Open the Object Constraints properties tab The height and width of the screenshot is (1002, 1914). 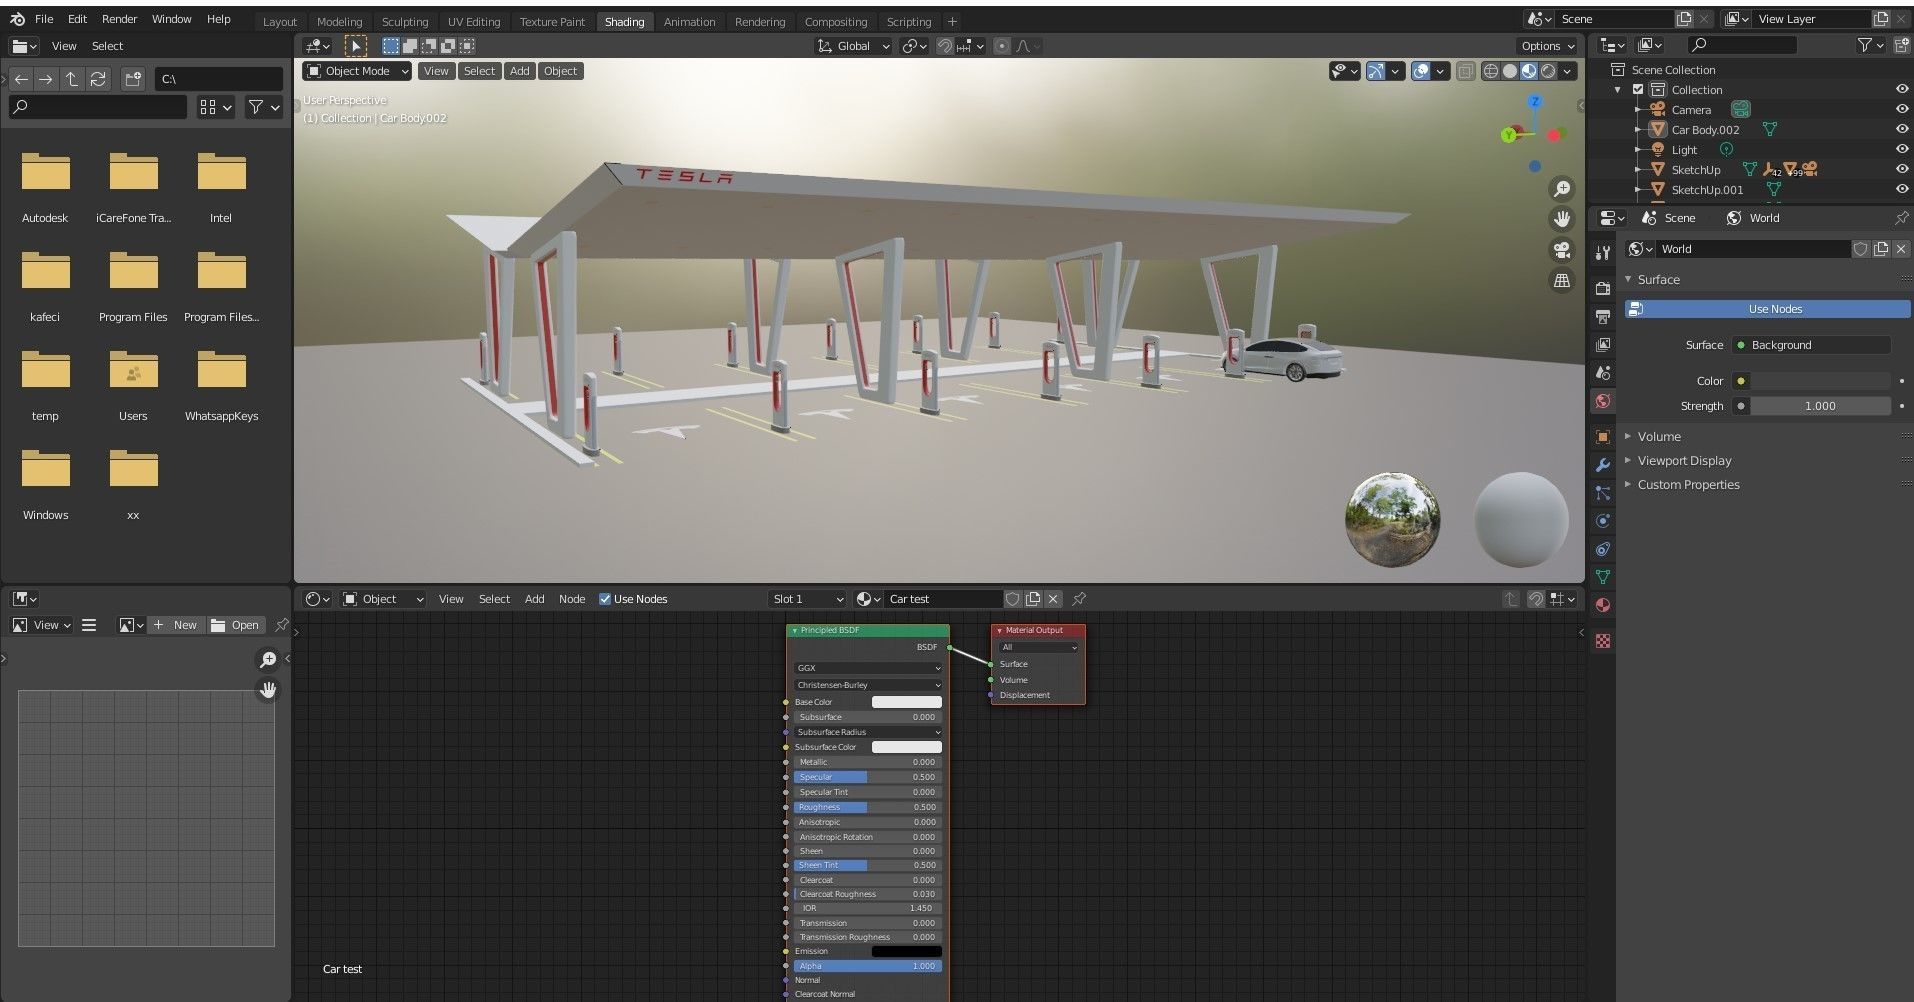tap(1603, 549)
